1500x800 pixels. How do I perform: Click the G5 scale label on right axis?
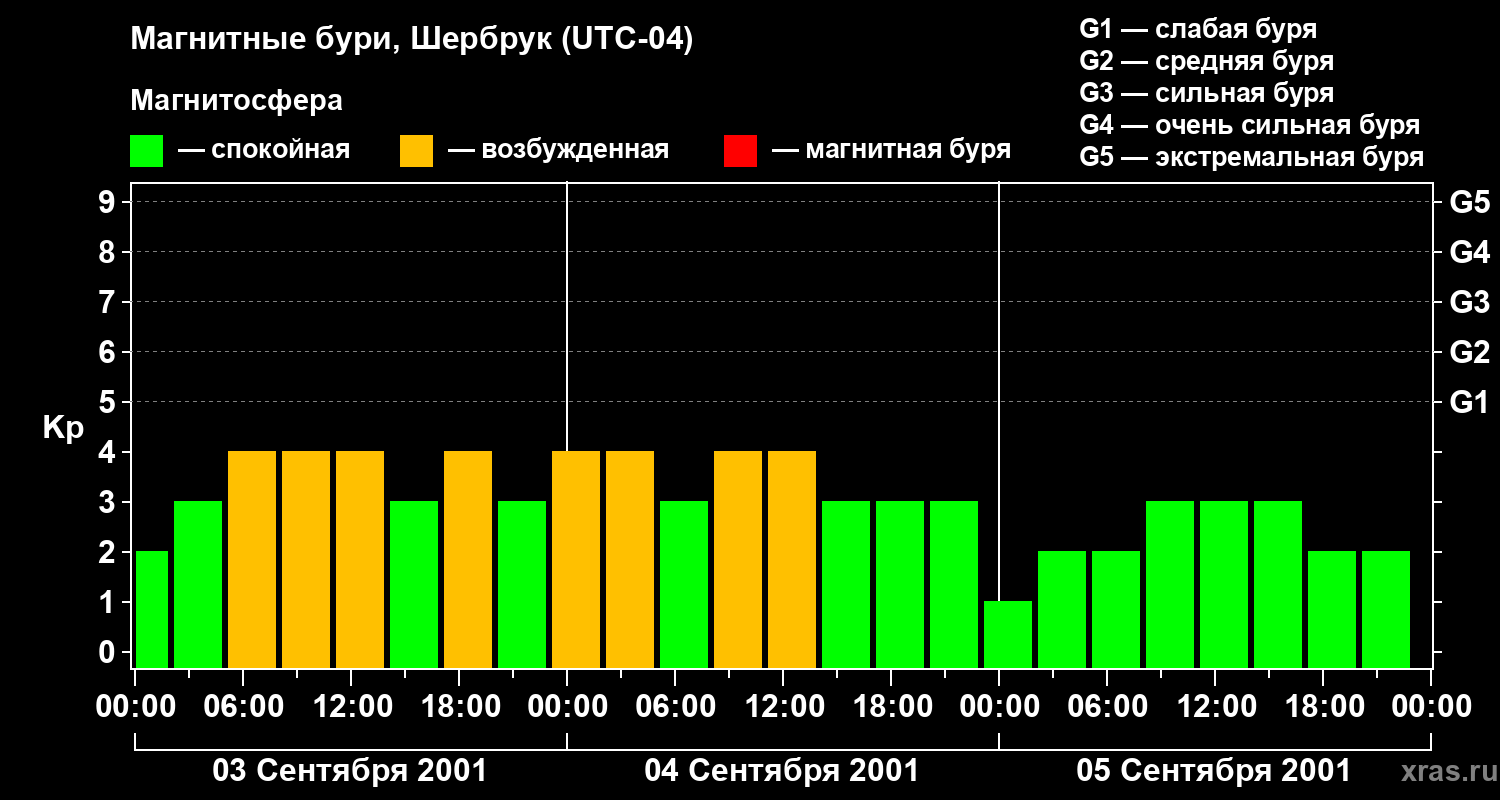tap(1469, 203)
